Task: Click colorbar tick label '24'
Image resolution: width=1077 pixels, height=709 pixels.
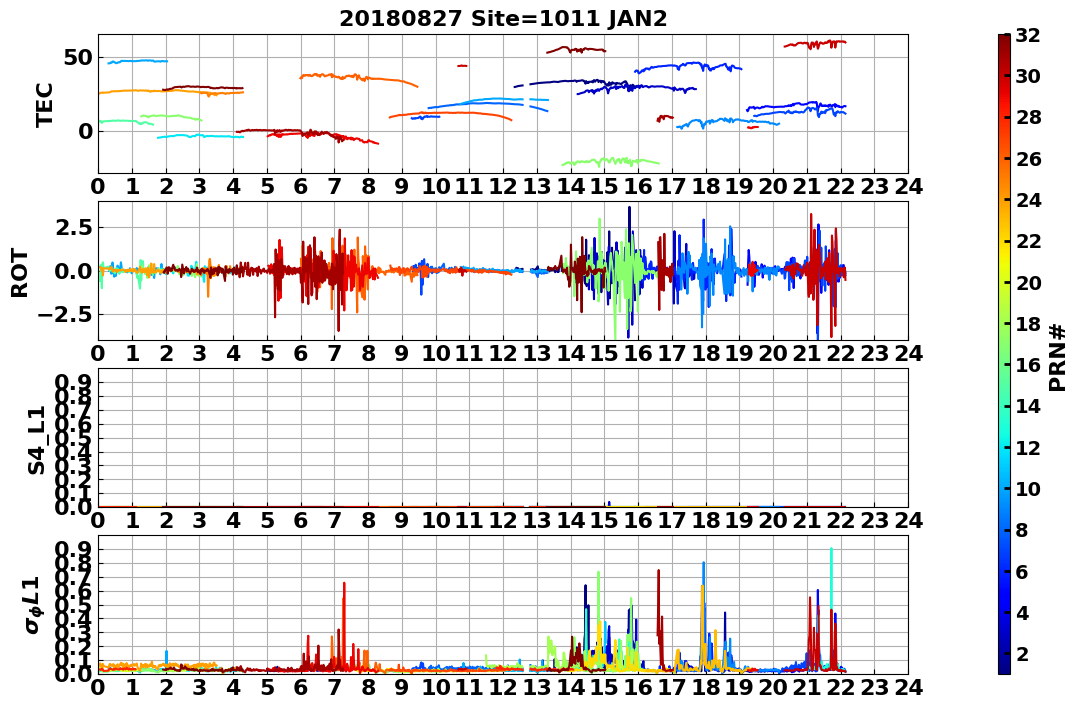Action: click(1028, 200)
